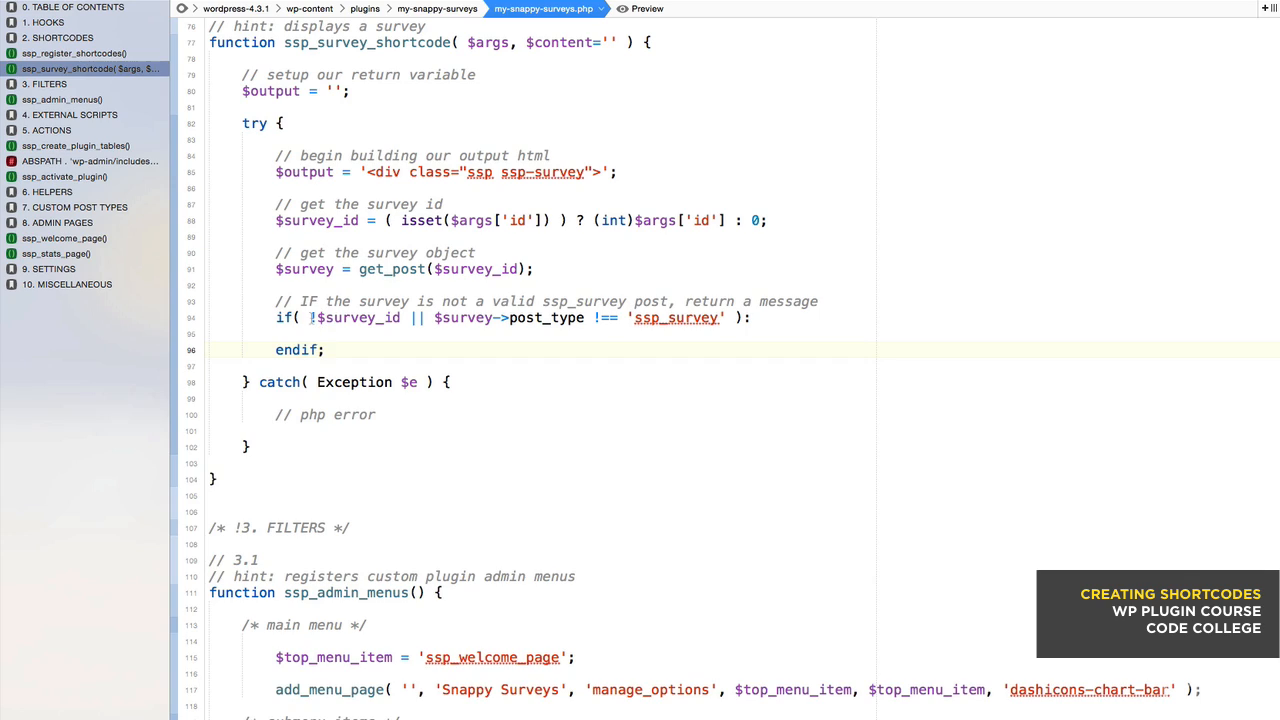Click function icon beside ssp_welcome_page()
This screenshot has width=1280, height=720.
[x=12, y=238]
